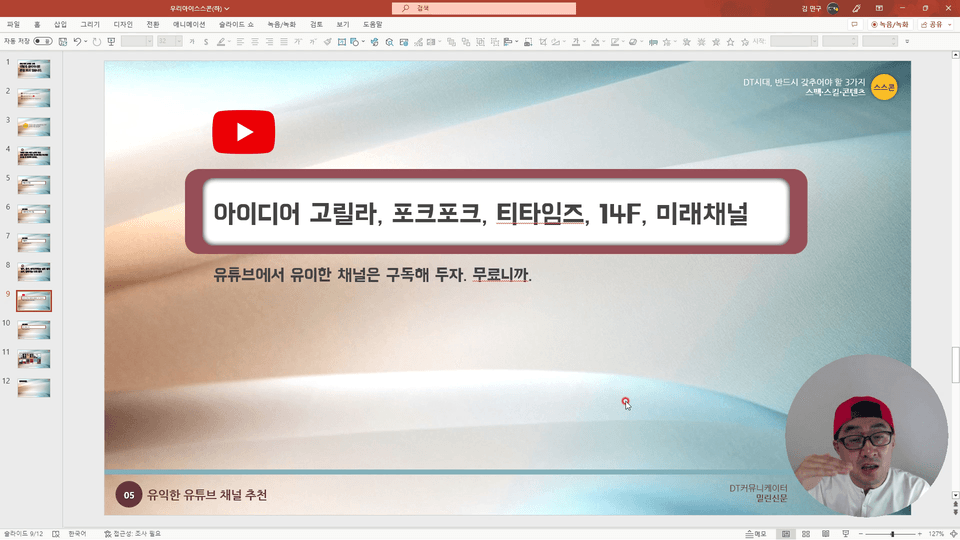Click the ribbon display options icon
Viewport: 960px width, 540px height.
tap(879, 8)
